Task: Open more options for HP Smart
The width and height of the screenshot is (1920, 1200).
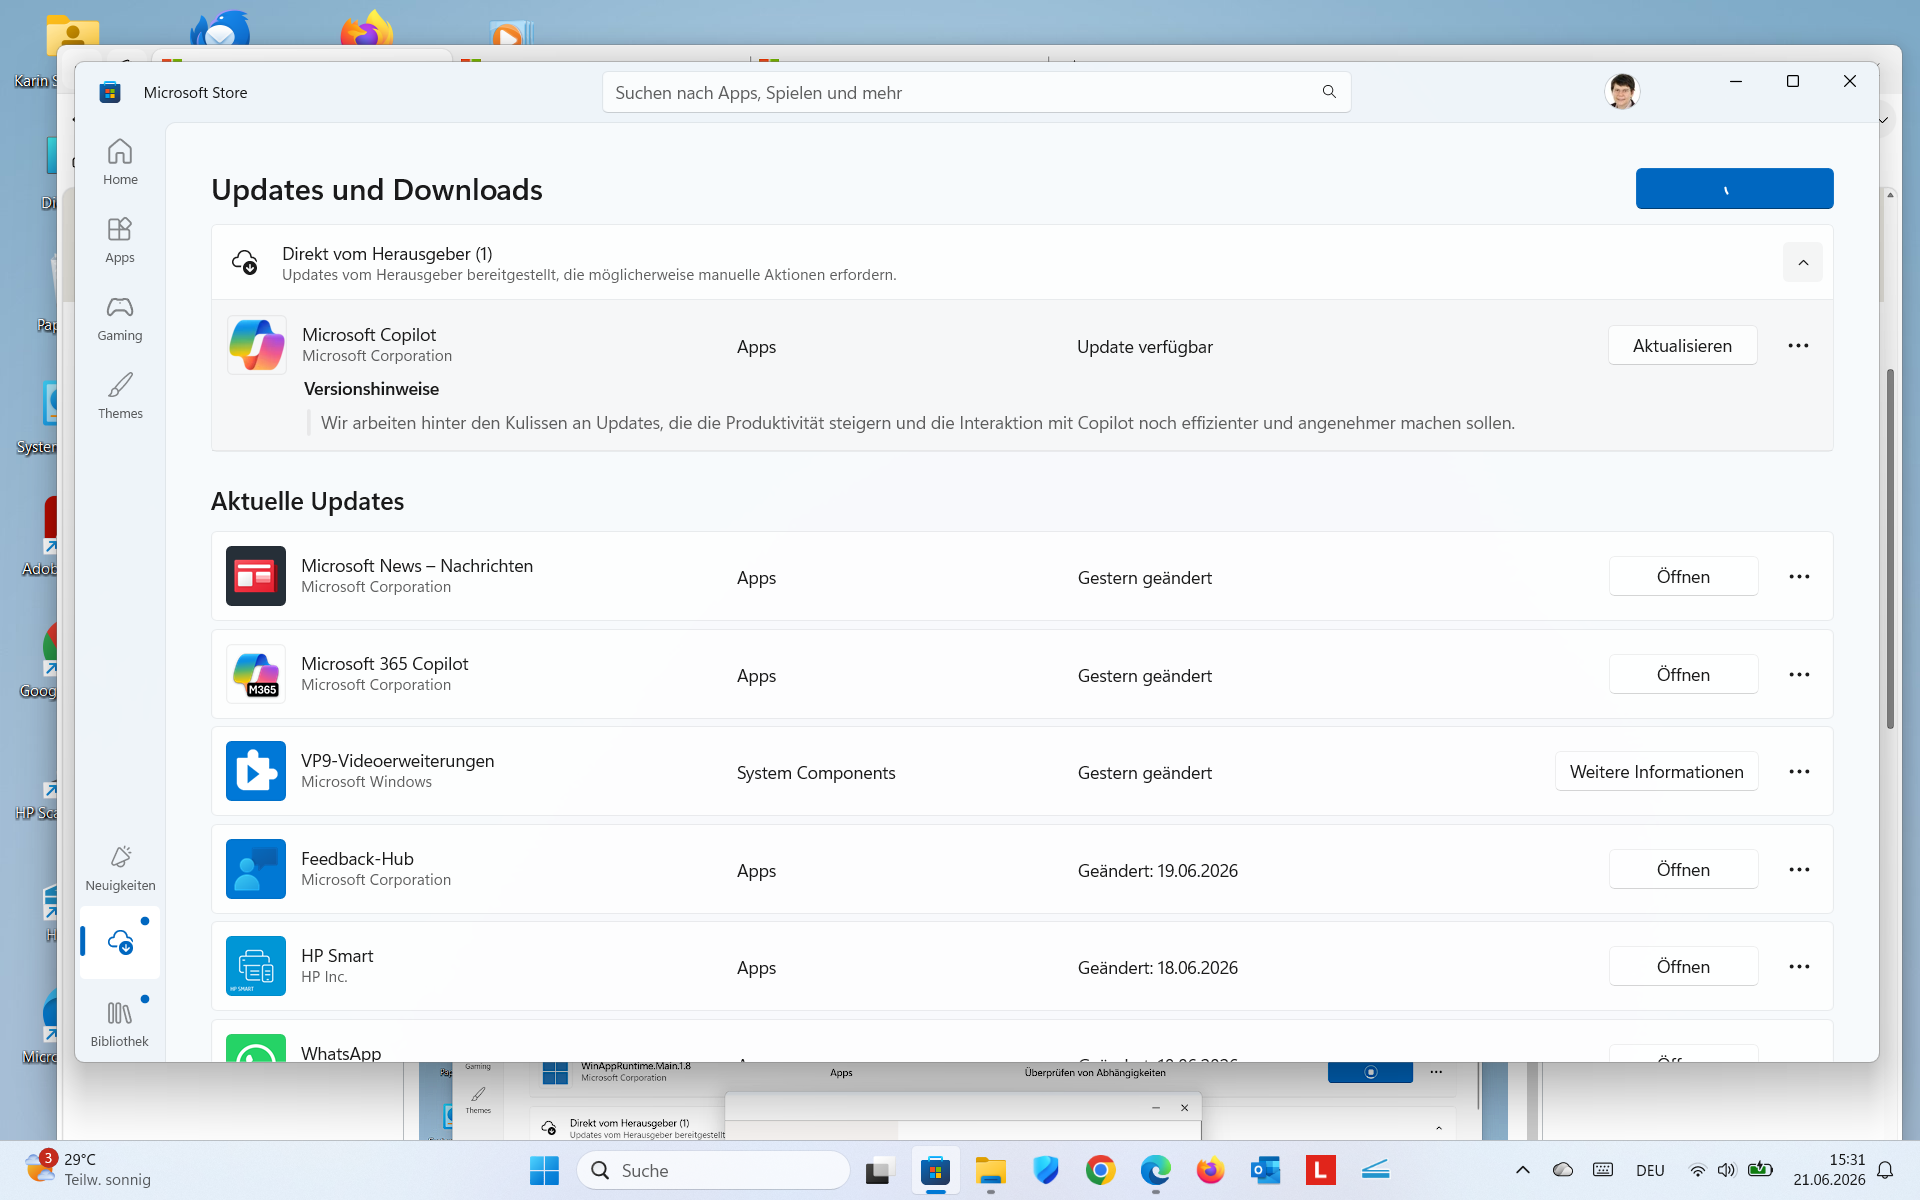Action: tap(1799, 967)
